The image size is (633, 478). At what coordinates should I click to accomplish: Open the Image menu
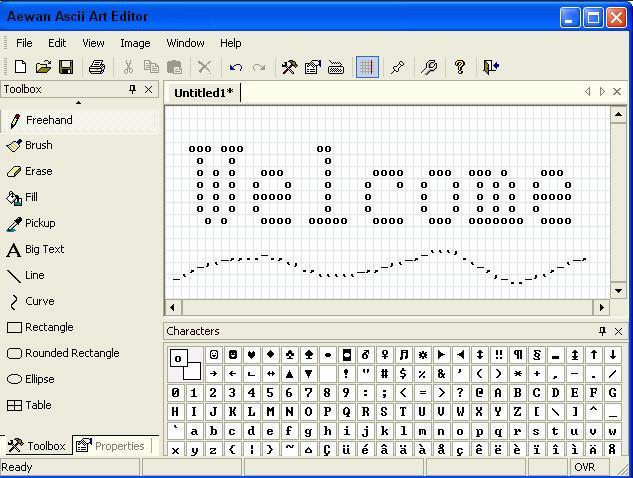135,43
